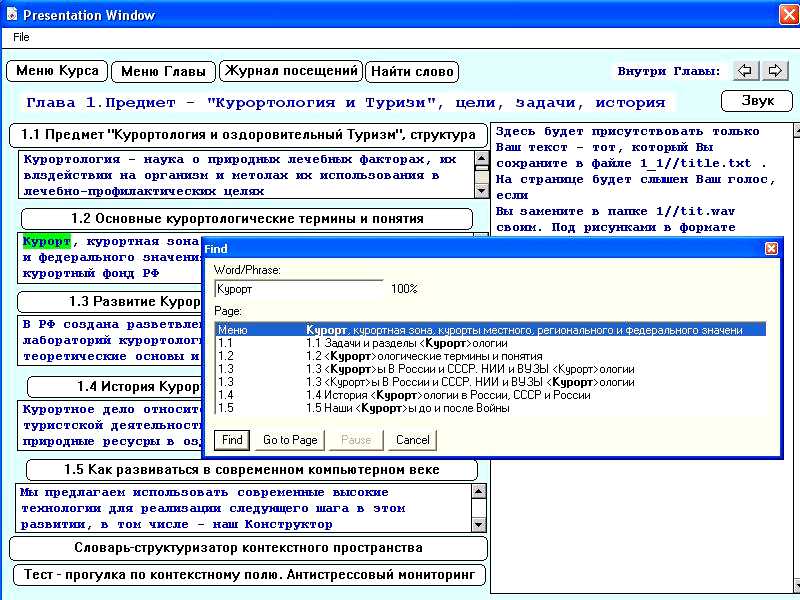This screenshot has height=600, width=800.
Task: Select the highlighted Меню result row
Action: click(490, 330)
